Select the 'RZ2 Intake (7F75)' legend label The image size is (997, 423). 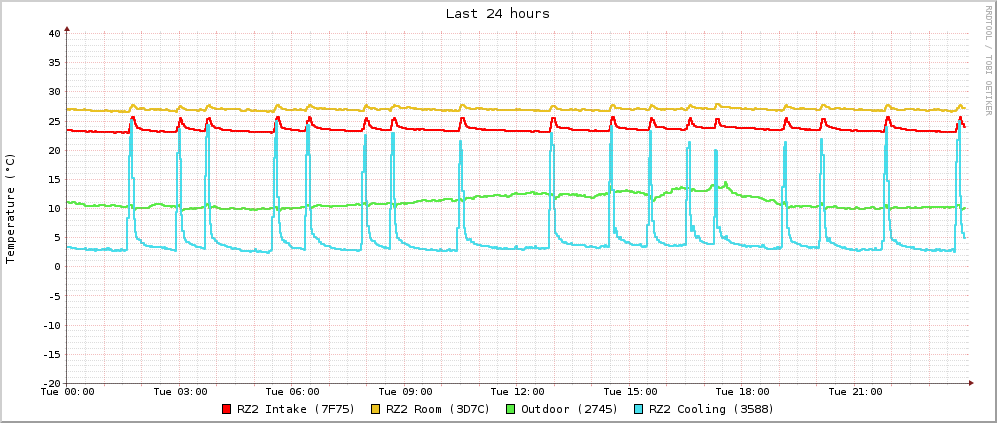(x=296, y=410)
